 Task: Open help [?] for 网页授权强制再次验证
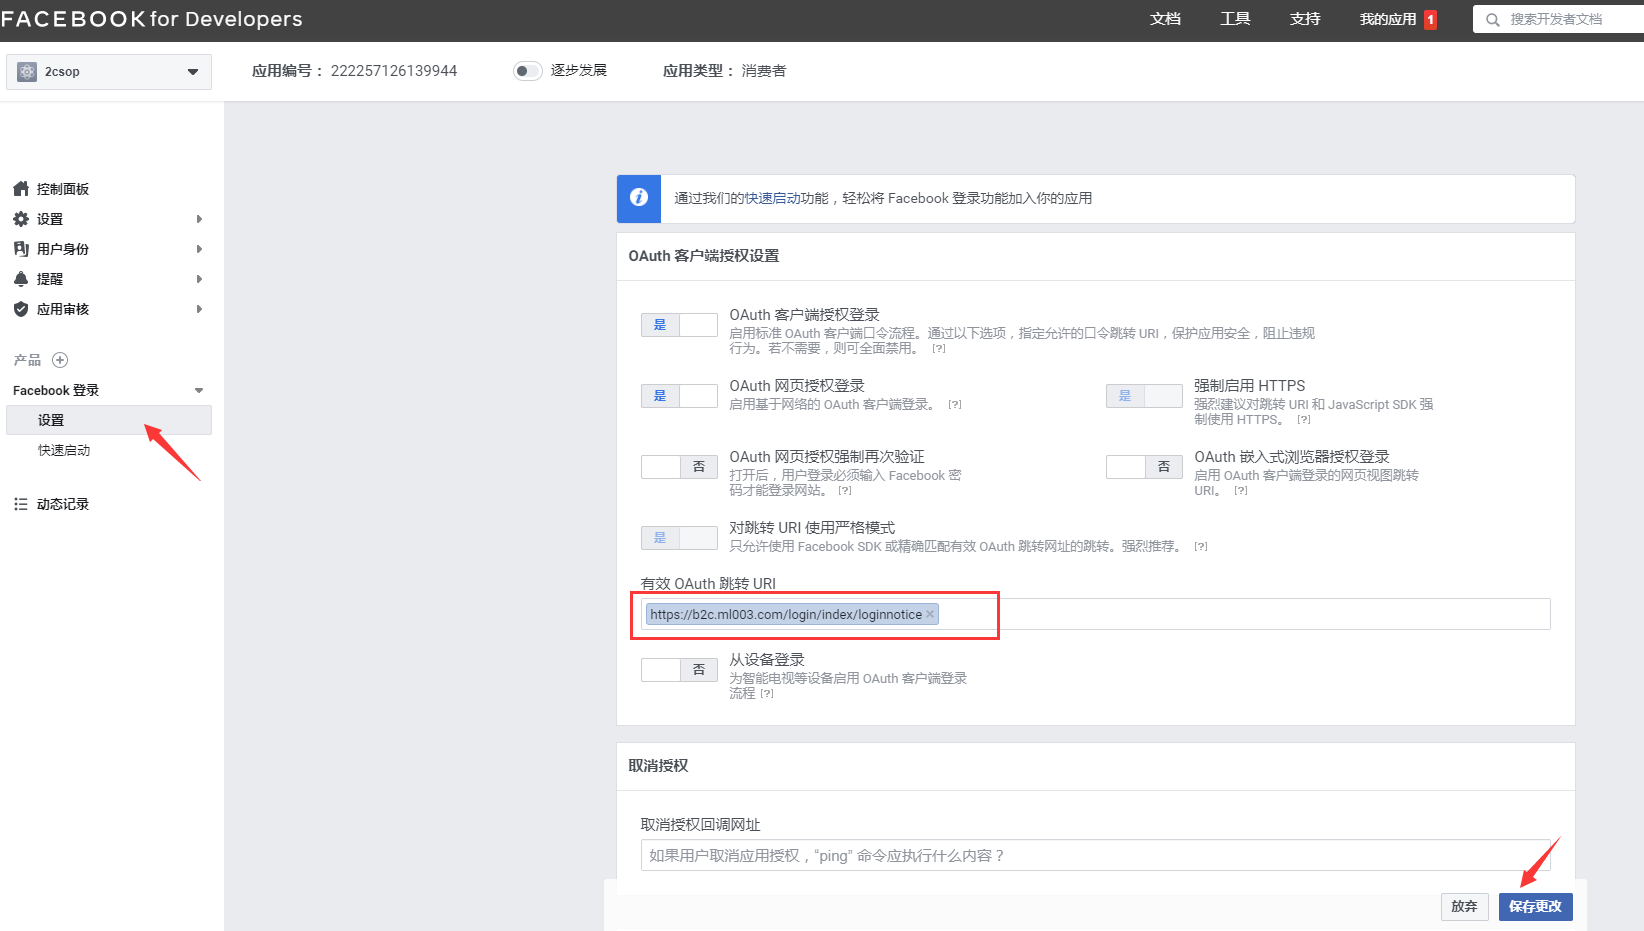point(845,491)
